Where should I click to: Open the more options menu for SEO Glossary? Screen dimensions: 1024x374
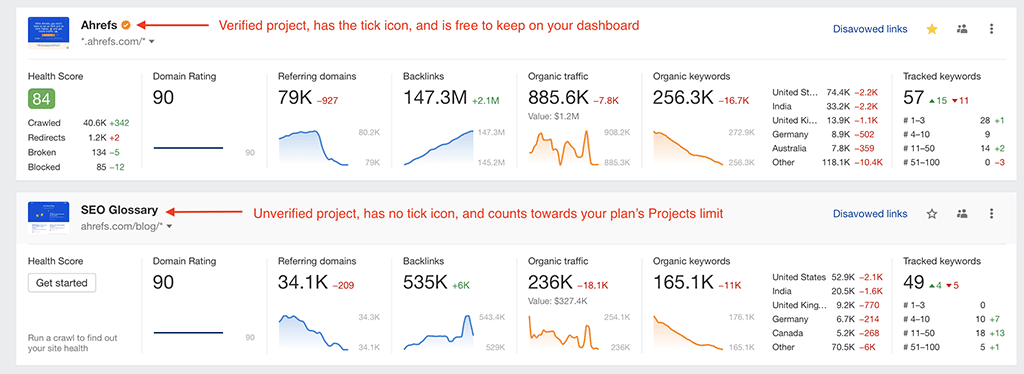pyautogui.click(x=991, y=213)
